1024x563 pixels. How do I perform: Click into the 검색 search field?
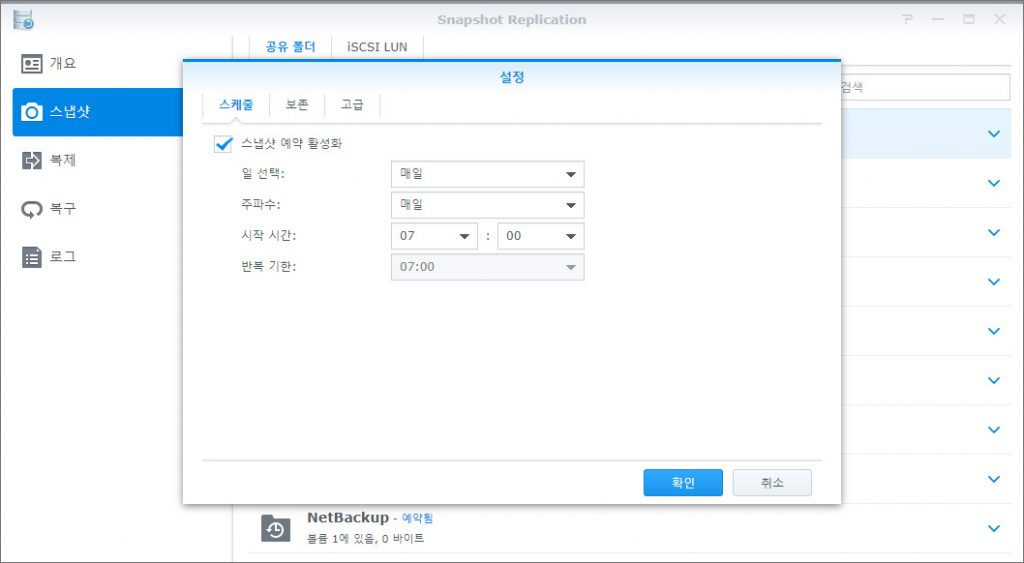pos(925,87)
